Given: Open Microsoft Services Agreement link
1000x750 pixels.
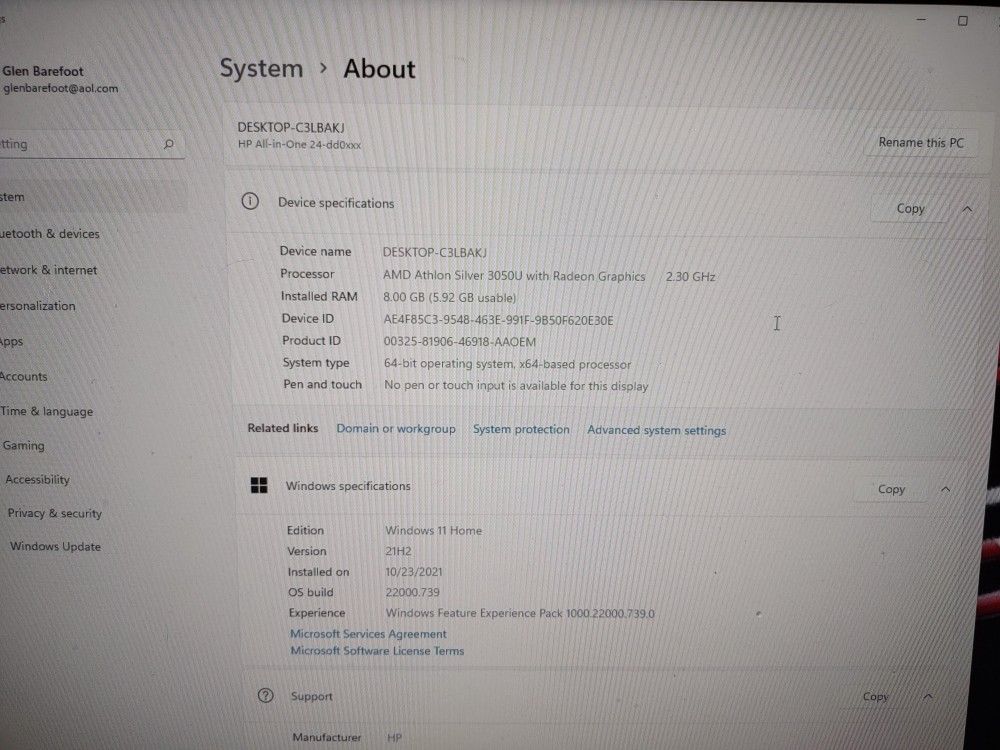Looking at the screenshot, I should [x=368, y=633].
